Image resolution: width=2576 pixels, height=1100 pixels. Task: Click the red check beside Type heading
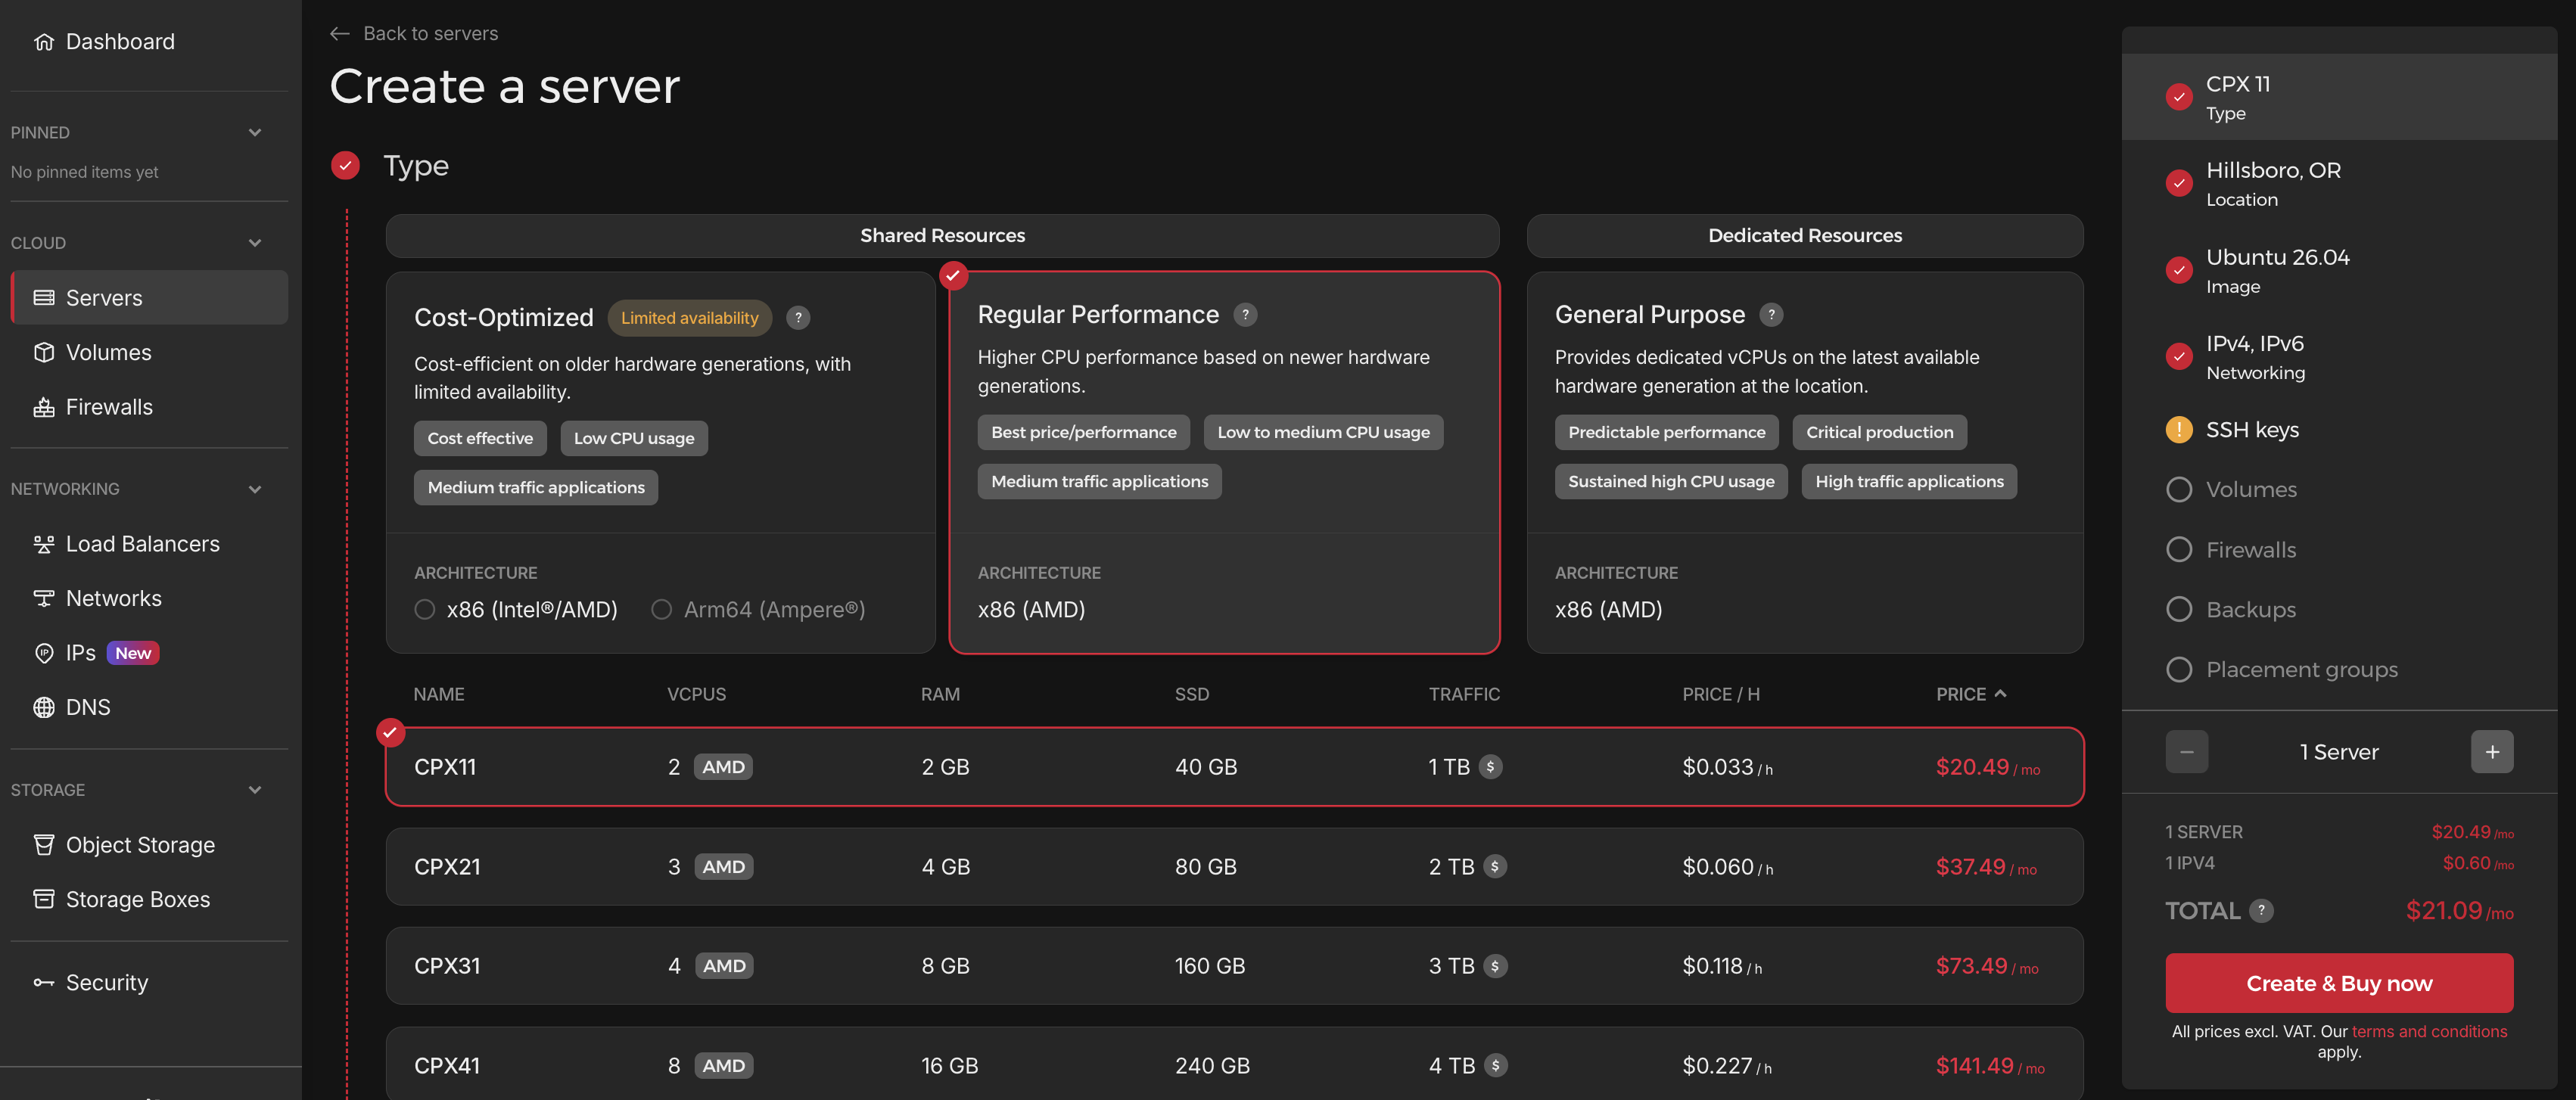coord(345,166)
